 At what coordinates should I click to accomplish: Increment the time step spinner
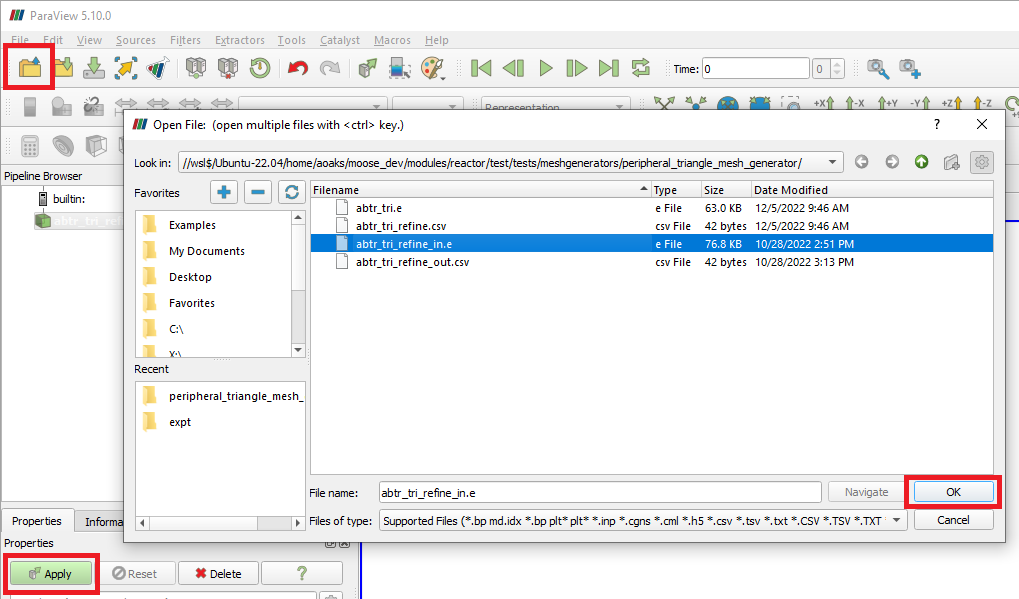click(837, 64)
